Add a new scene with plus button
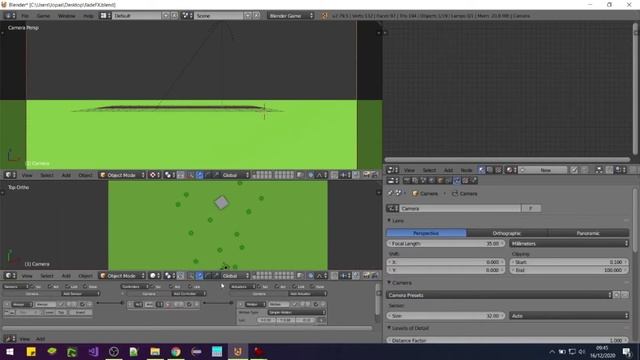Image resolution: width=640 pixels, height=360 pixels. point(248,16)
